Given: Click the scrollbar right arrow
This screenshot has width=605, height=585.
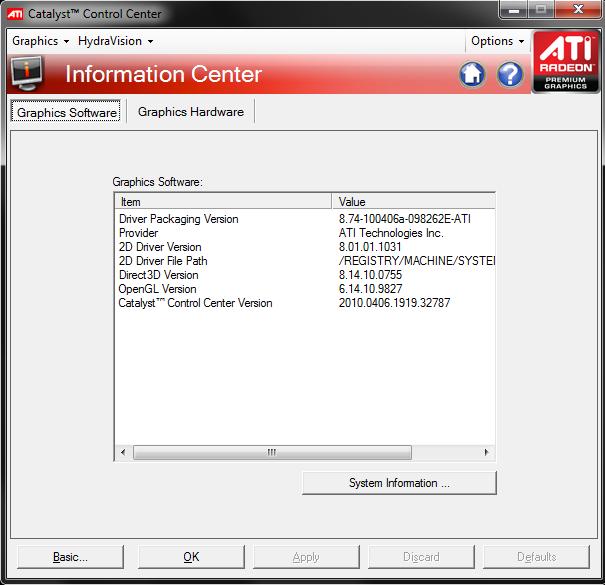Looking at the screenshot, I should point(486,452).
